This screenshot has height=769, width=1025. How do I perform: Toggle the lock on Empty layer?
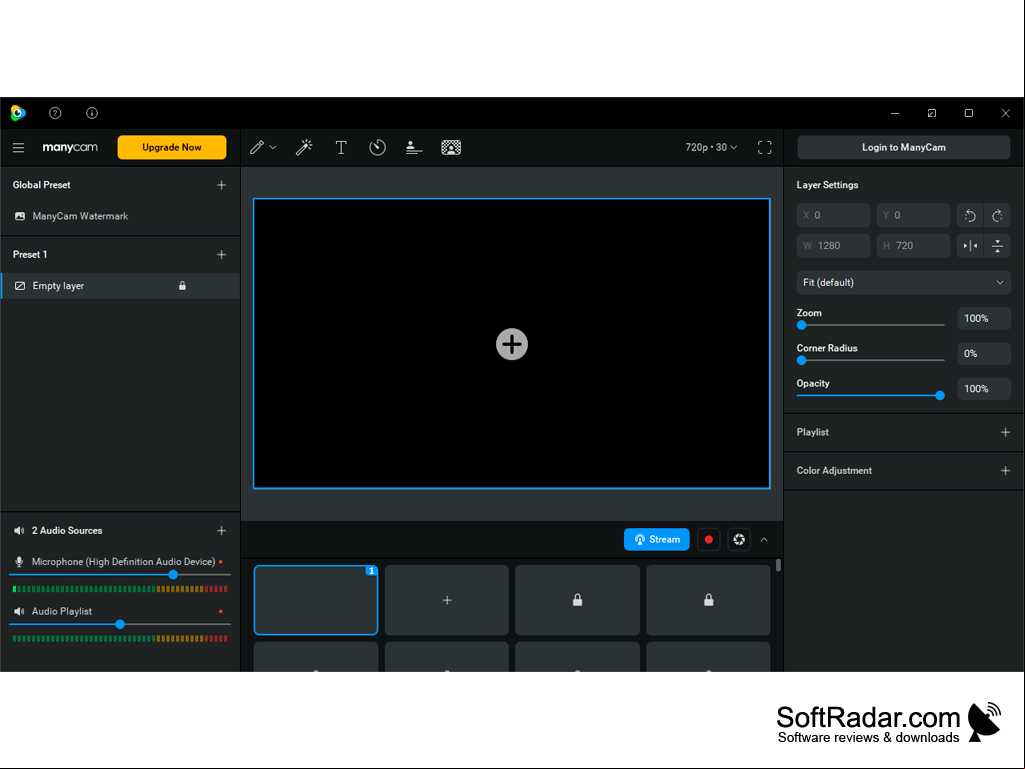182,286
